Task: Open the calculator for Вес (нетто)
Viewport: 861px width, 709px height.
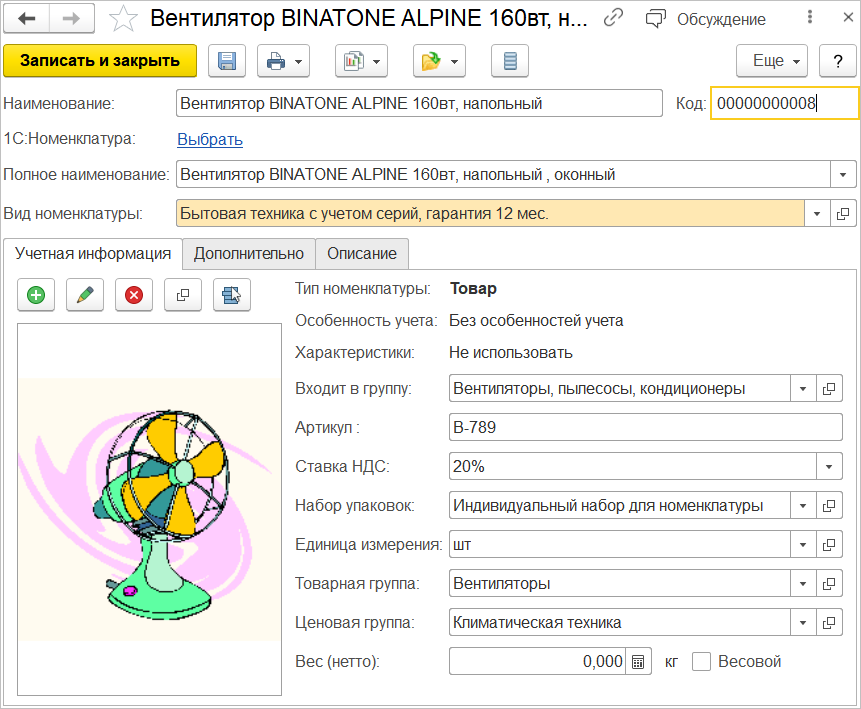Action: click(639, 662)
